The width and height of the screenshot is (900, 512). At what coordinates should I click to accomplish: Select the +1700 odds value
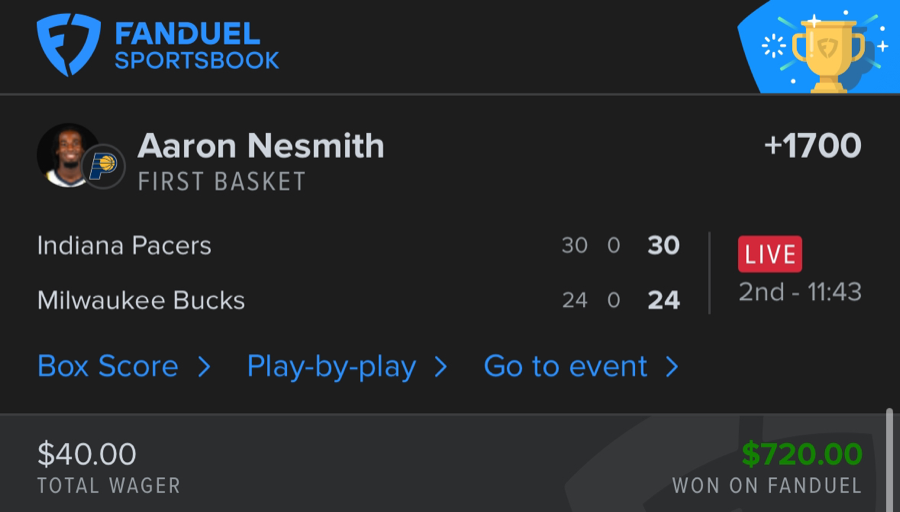(812, 146)
